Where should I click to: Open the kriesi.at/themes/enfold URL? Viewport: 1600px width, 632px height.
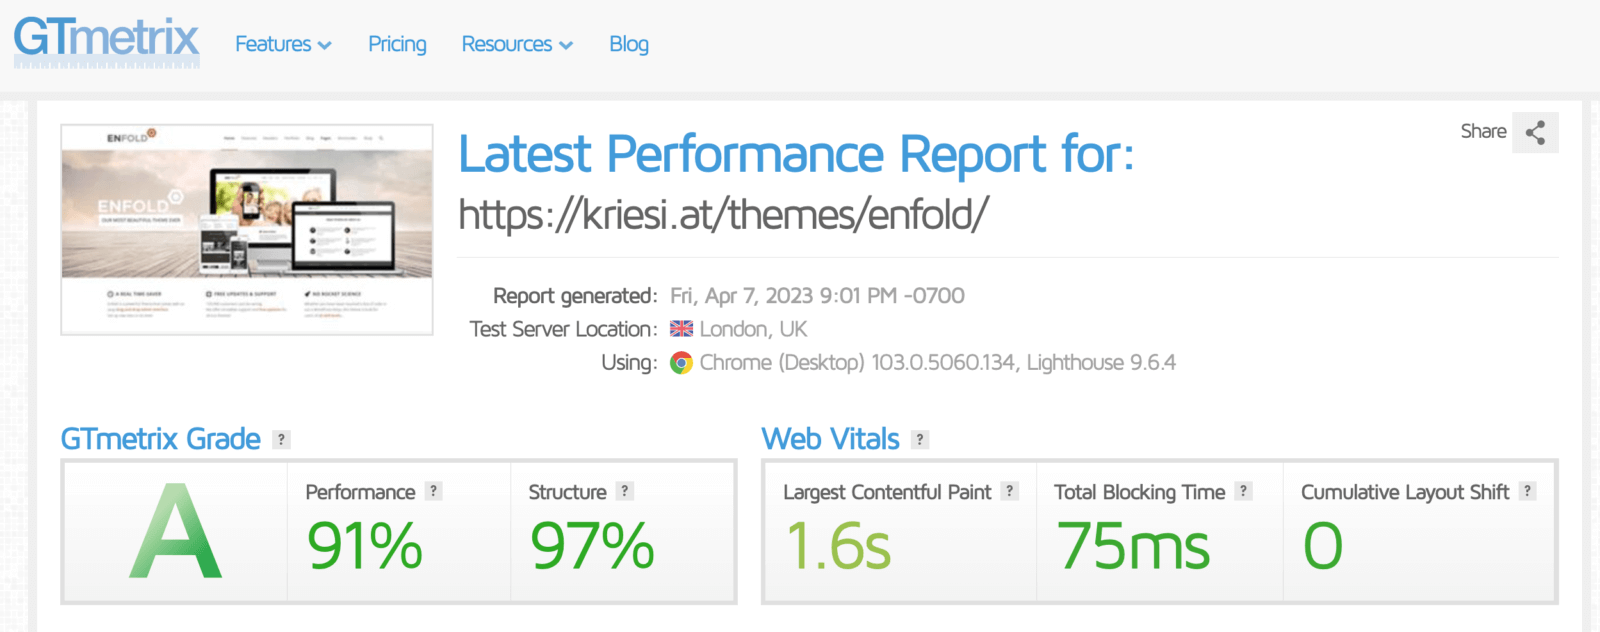(x=724, y=213)
